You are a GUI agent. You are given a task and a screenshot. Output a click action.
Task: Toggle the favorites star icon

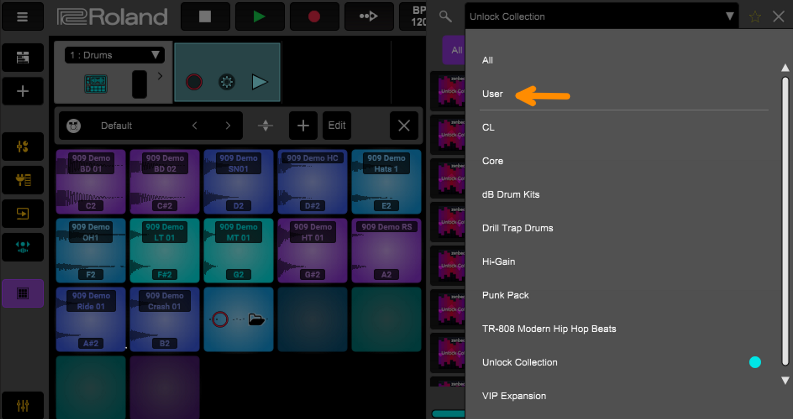[755, 17]
